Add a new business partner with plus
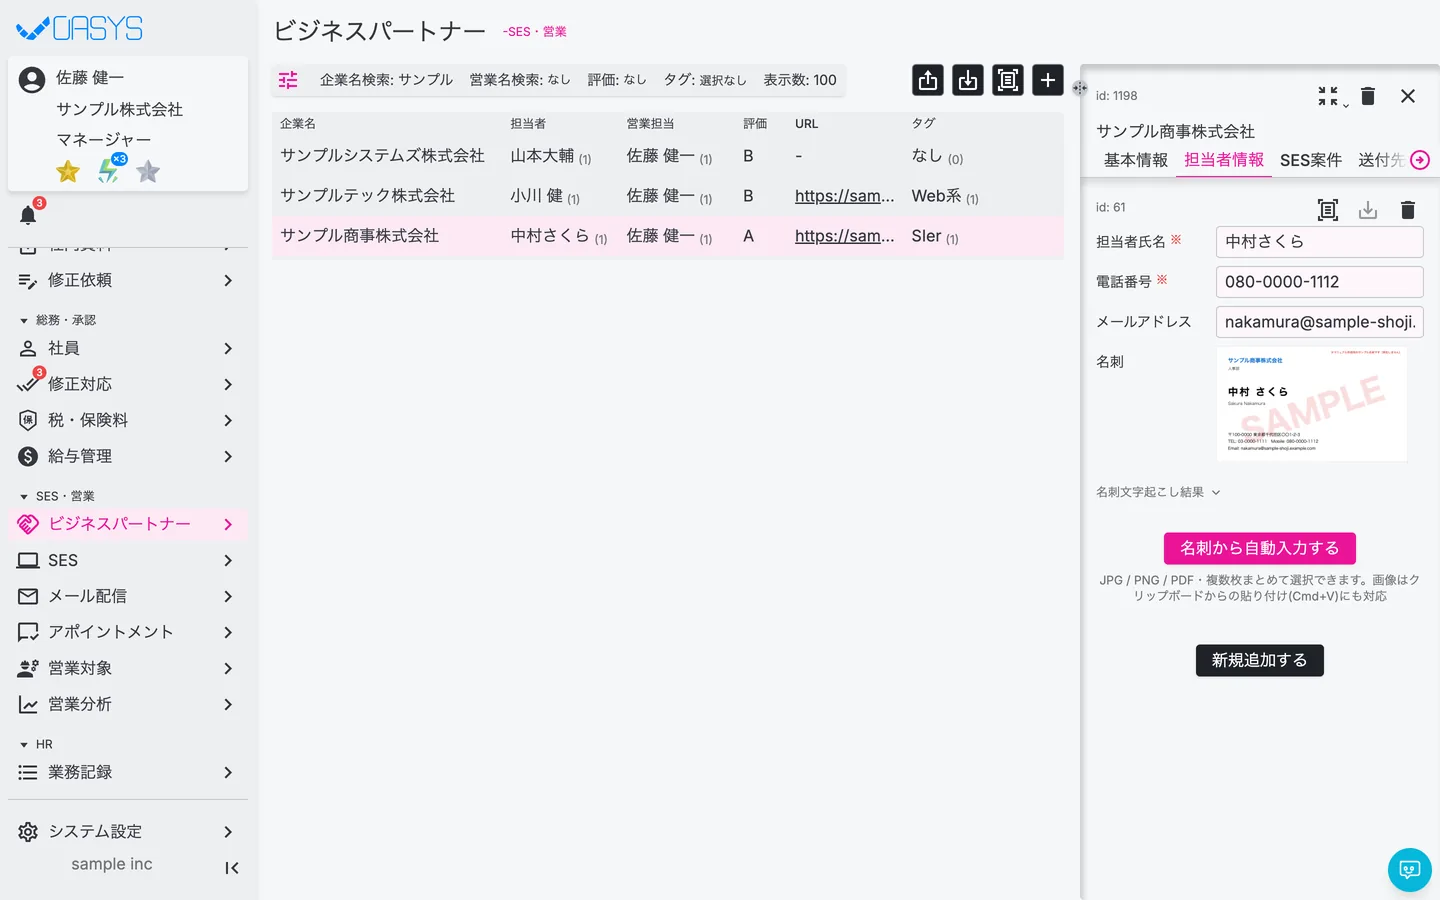 pyautogui.click(x=1048, y=80)
